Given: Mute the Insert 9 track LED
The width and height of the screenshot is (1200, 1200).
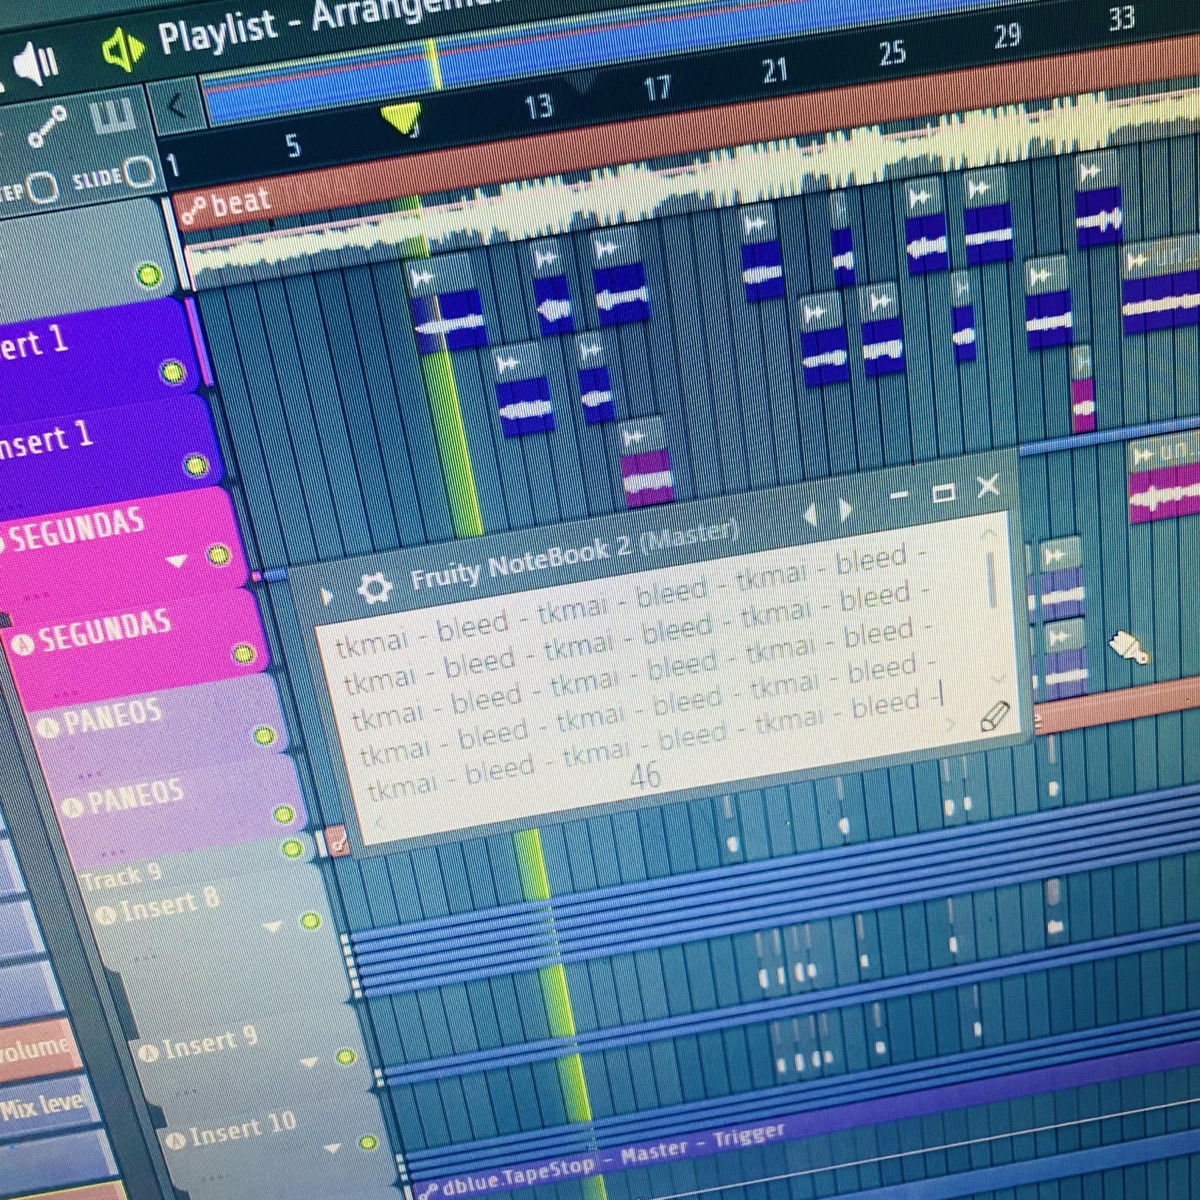Looking at the screenshot, I should click(x=346, y=1057).
